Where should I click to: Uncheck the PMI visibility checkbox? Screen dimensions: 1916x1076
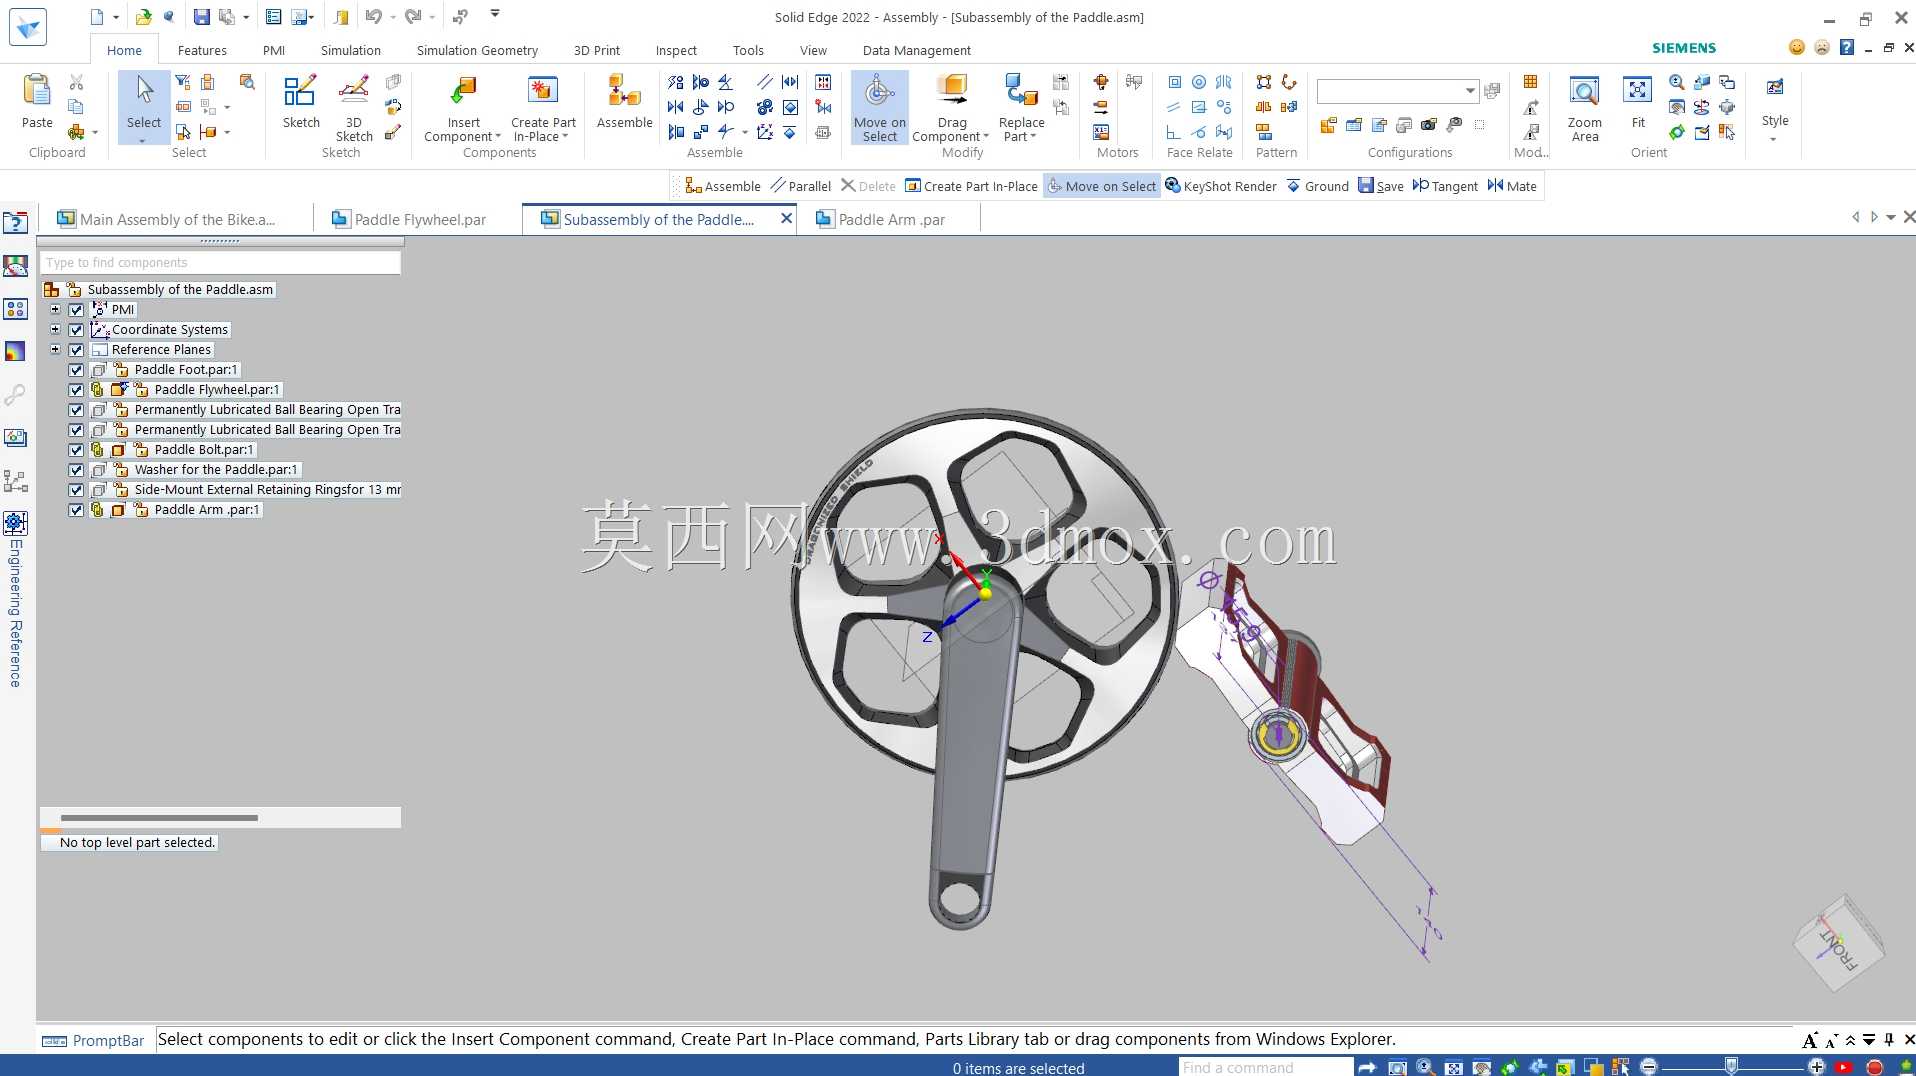pos(76,310)
